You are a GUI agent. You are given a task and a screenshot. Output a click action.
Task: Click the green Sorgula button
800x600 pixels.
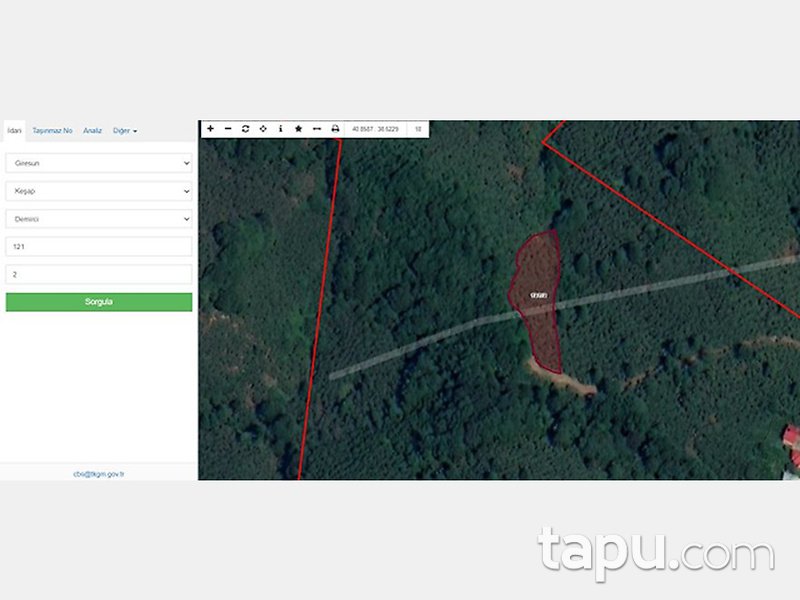click(99, 302)
